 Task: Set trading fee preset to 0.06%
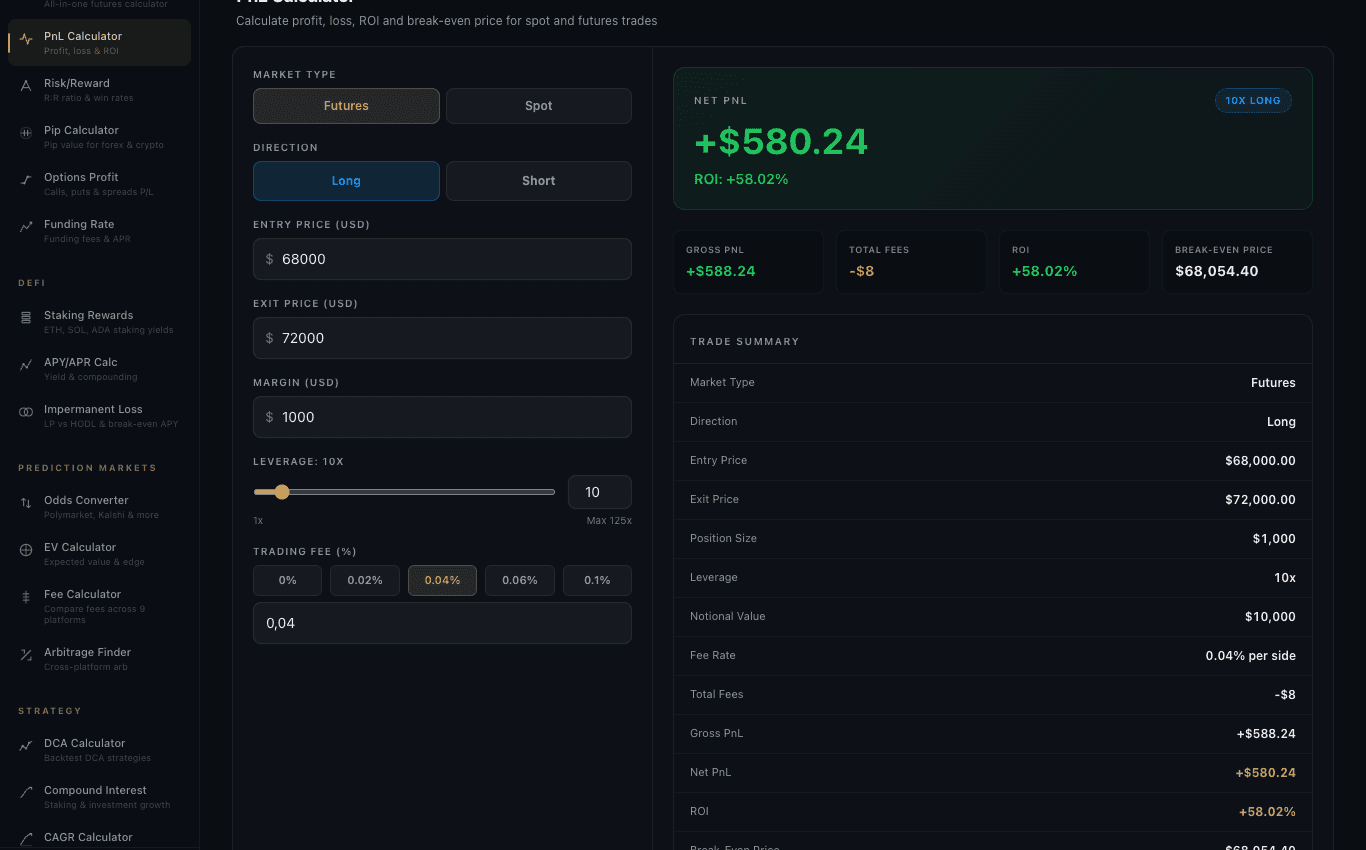coord(520,580)
